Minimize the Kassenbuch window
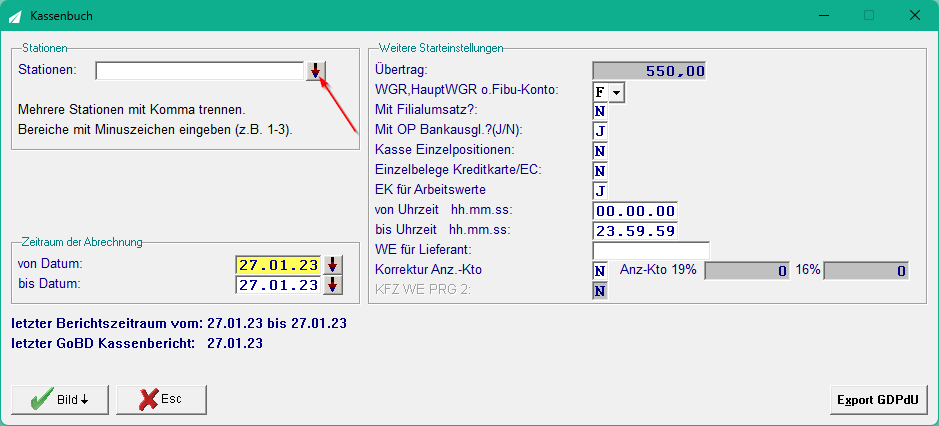The width and height of the screenshot is (939, 426). pos(823,16)
